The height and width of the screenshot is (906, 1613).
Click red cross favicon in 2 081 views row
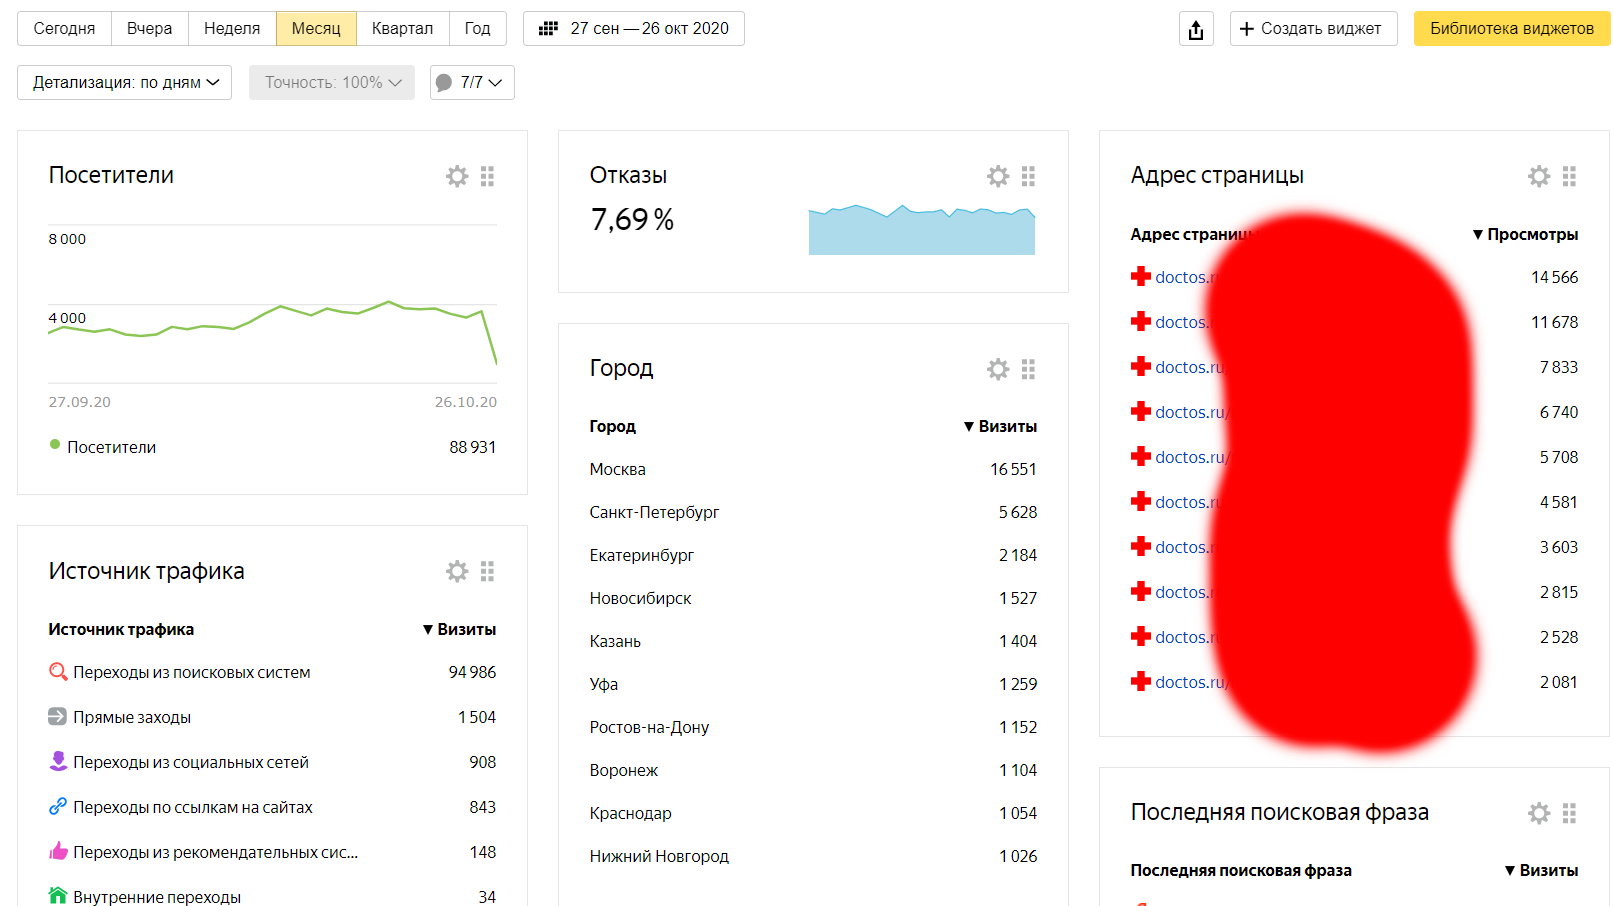[x=1141, y=681]
